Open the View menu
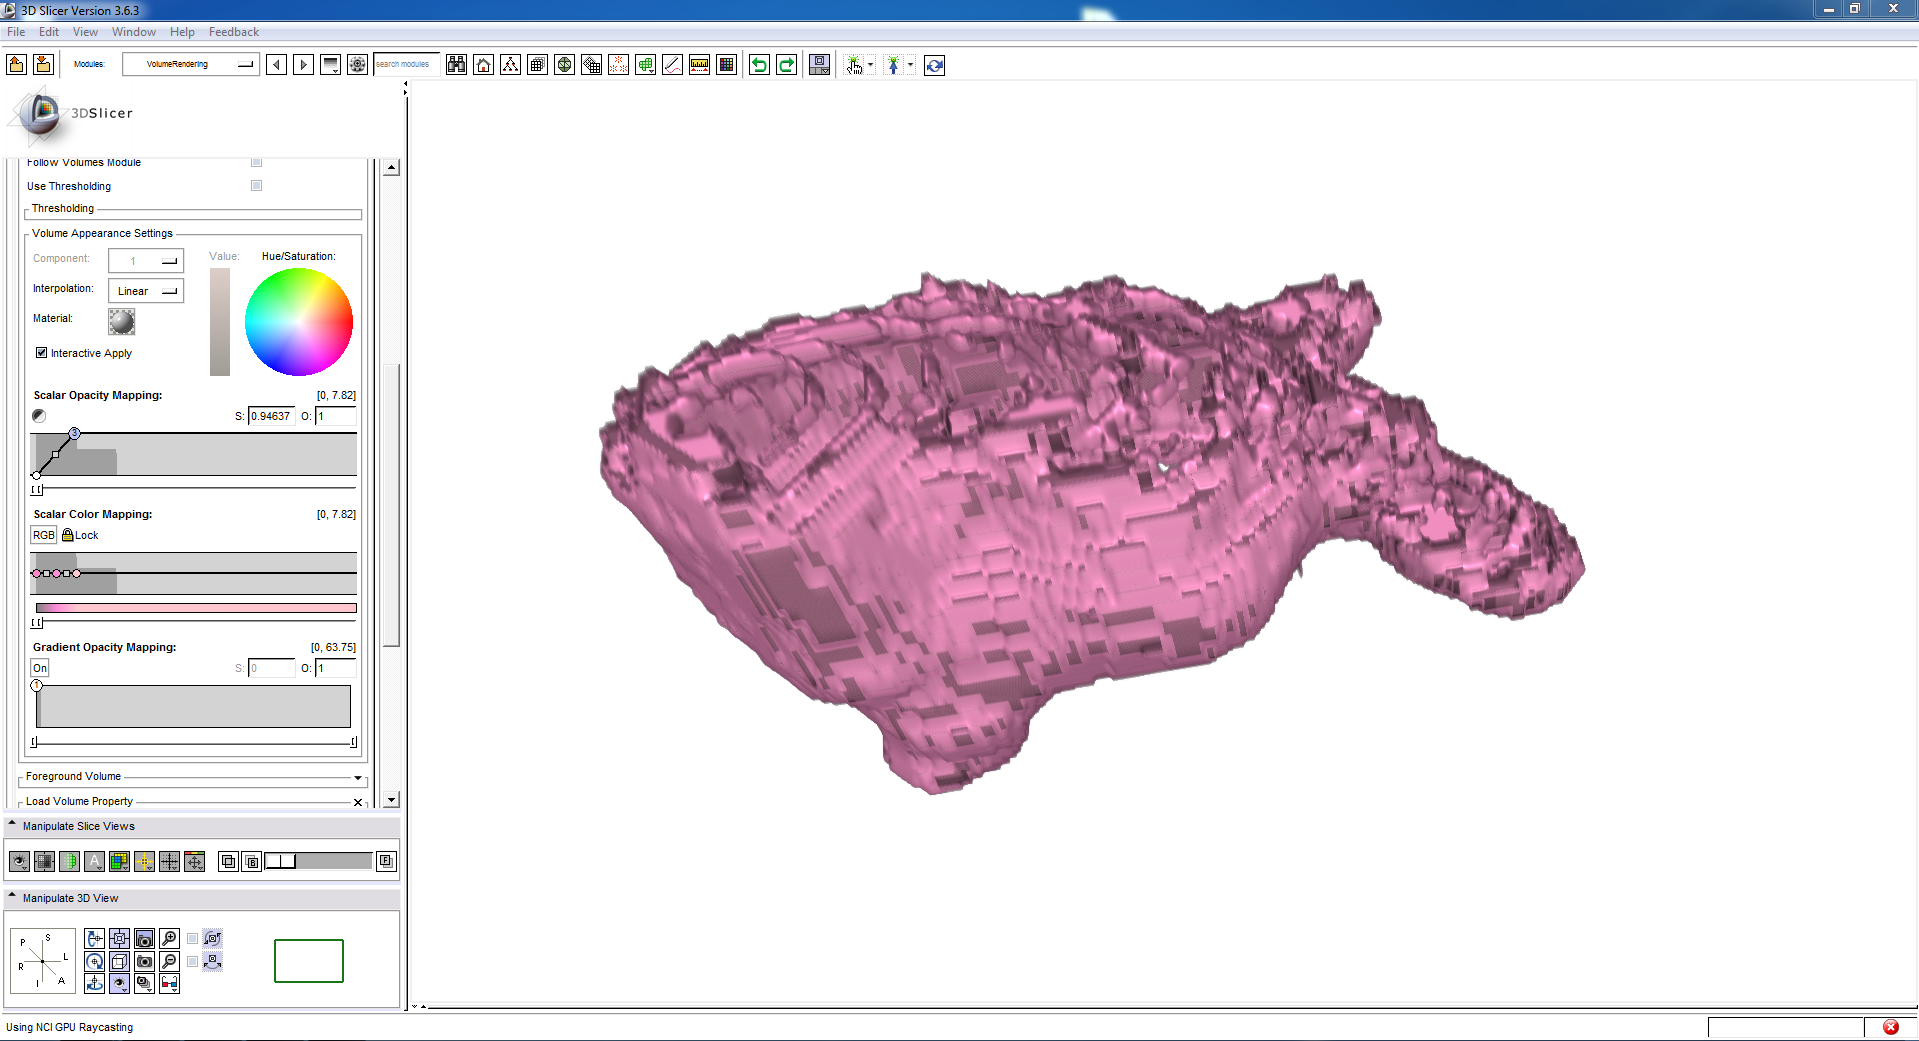 [85, 32]
